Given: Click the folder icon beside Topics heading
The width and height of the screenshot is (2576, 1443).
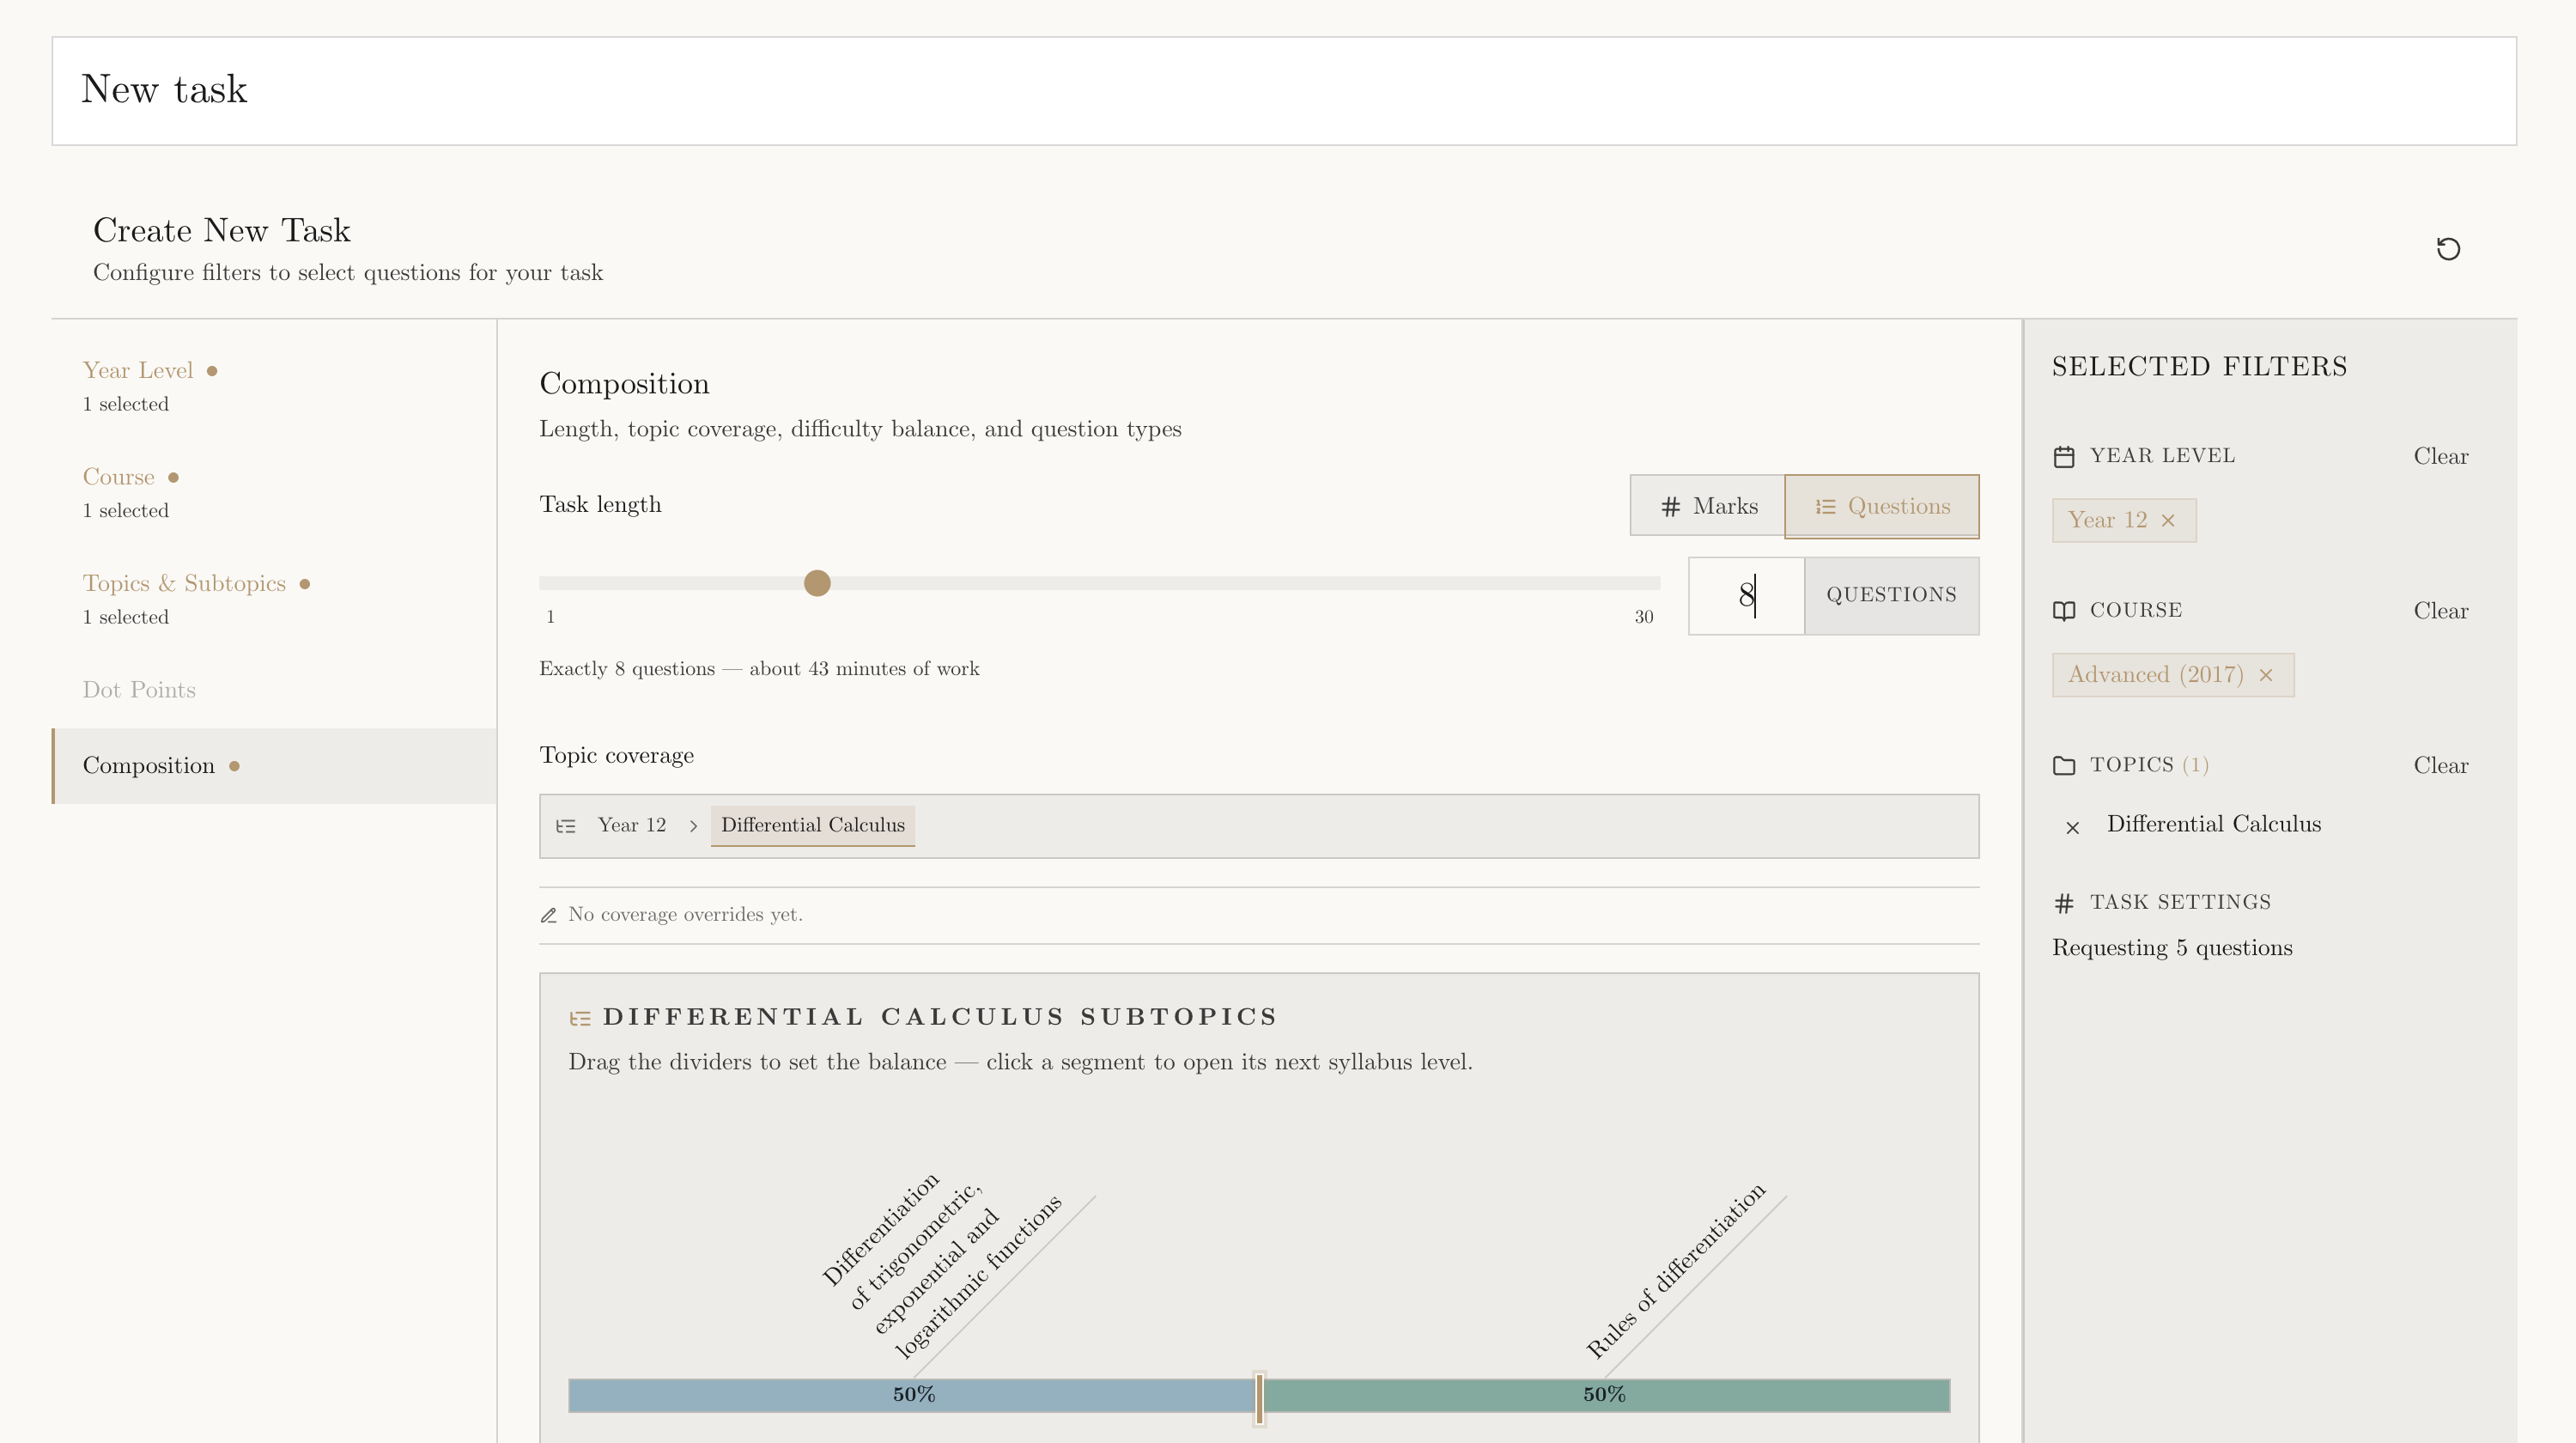Looking at the screenshot, I should click(x=2064, y=766).
